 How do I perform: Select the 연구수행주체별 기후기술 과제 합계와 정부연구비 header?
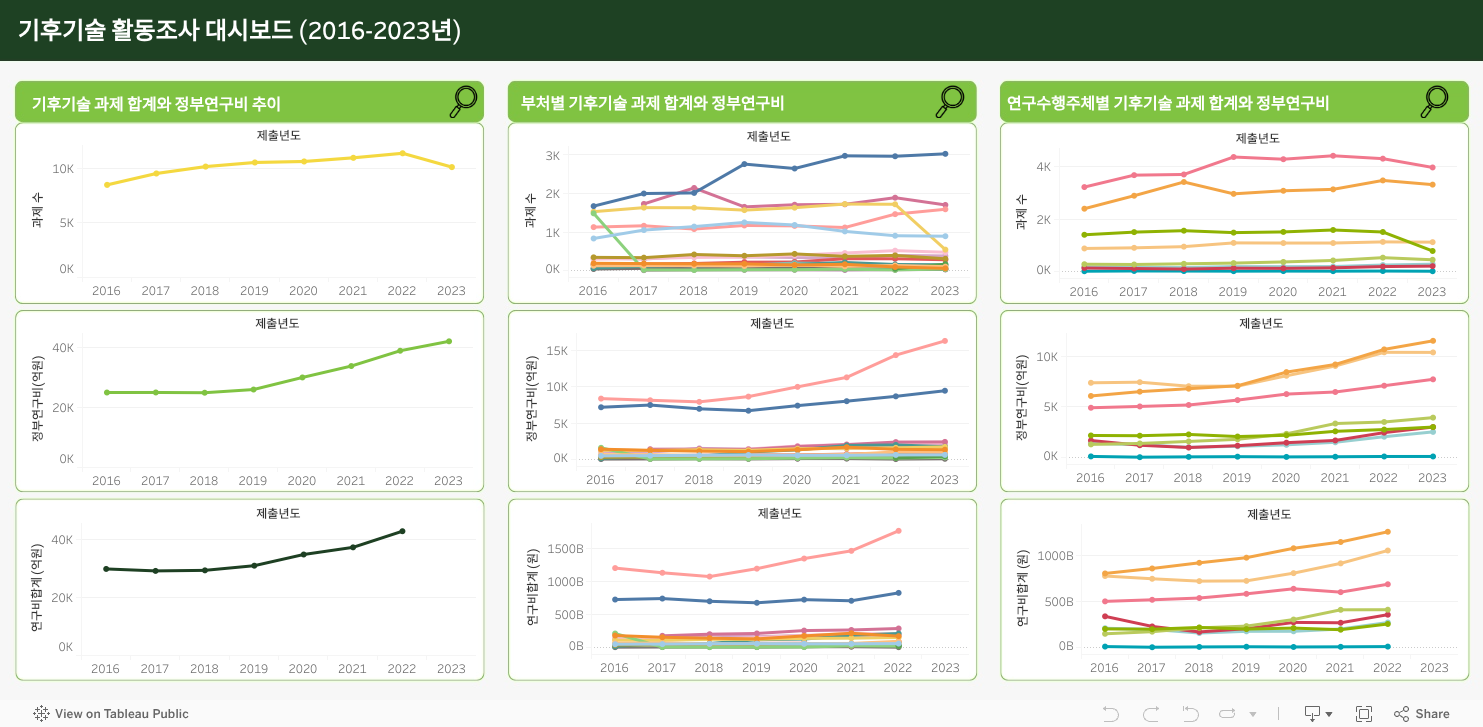pyautogui.click(x=1167, y=103)
